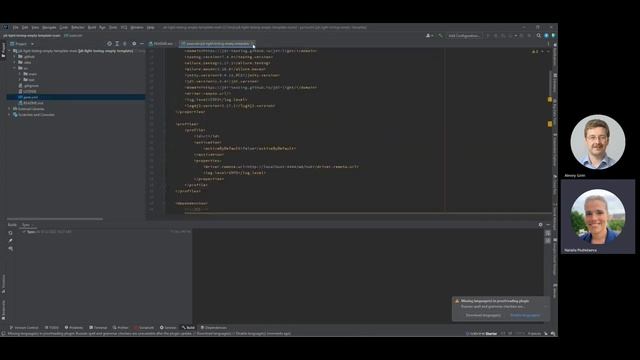Click the Sync entry in the build tree
640x360 pixels.
click(x=31, y=232)
